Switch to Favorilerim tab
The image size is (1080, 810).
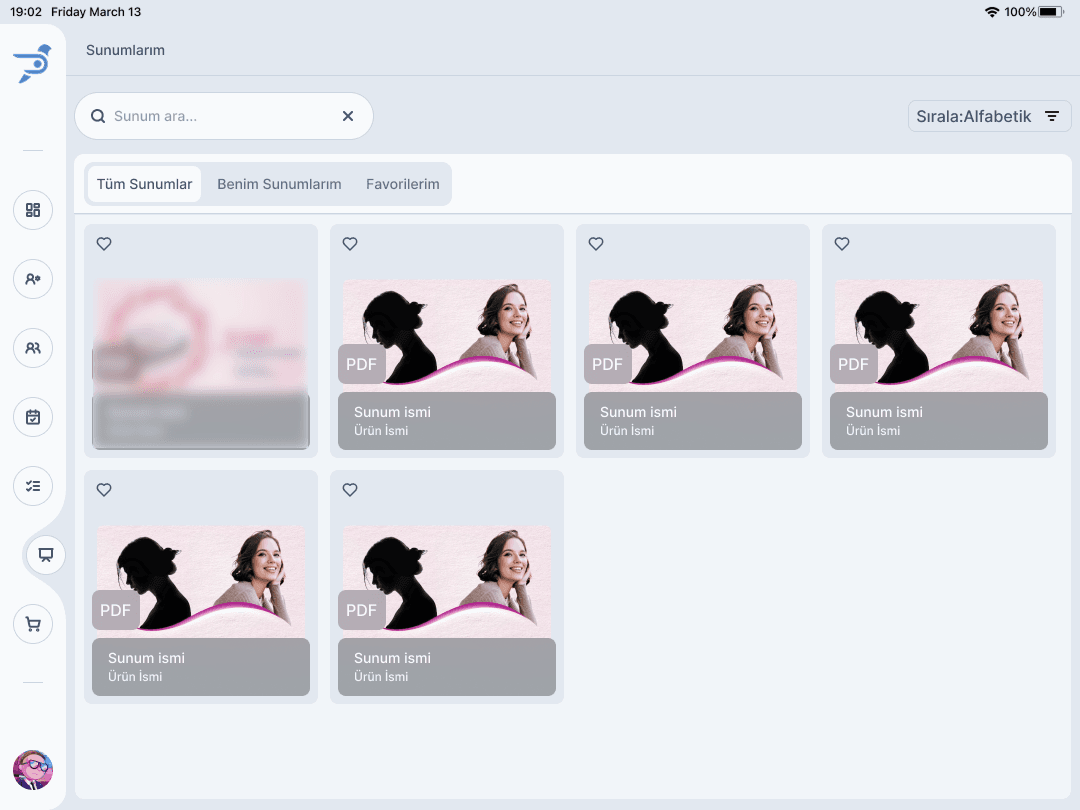(x=402, y=184)
